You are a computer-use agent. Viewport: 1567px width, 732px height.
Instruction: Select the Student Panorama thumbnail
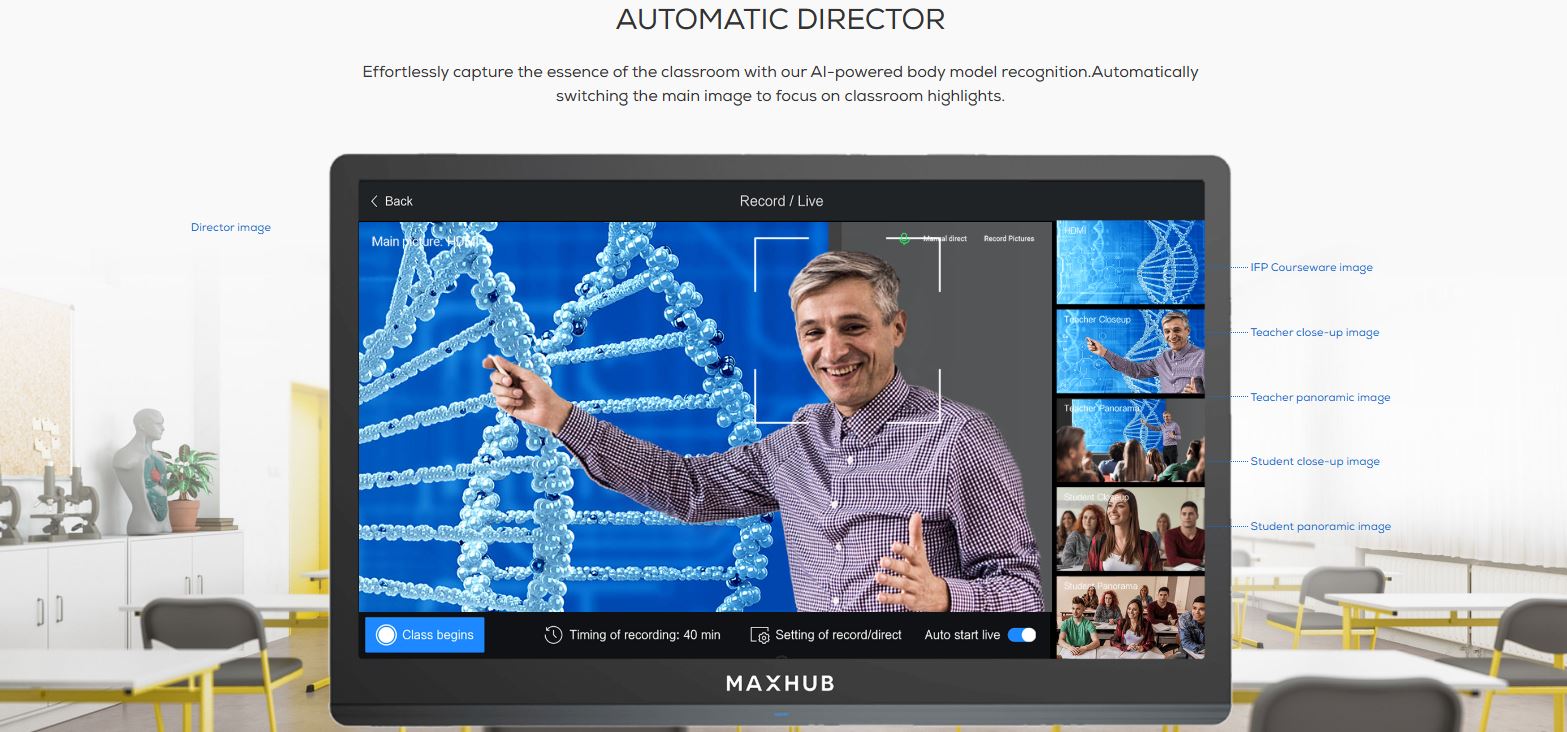point(1130,616)
